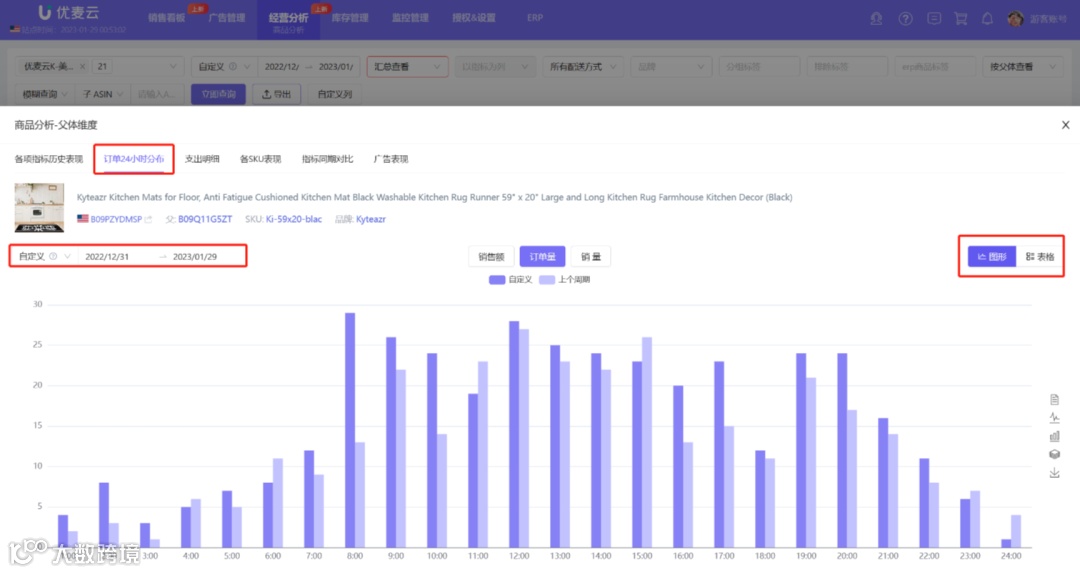Screen dimensions: 1080x573
Task: Select the 销量 metric
Action: point(591,256)
